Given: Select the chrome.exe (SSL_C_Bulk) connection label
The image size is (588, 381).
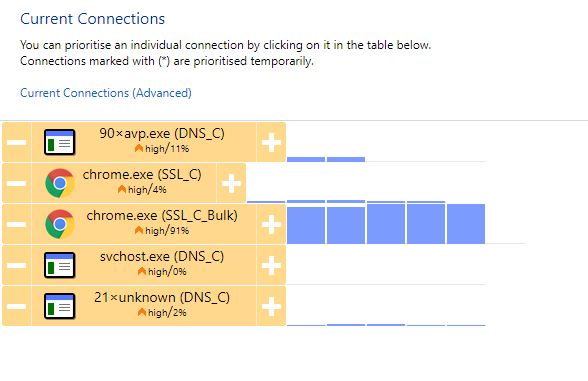Looking at the screenshot, I should click(162, 216).
